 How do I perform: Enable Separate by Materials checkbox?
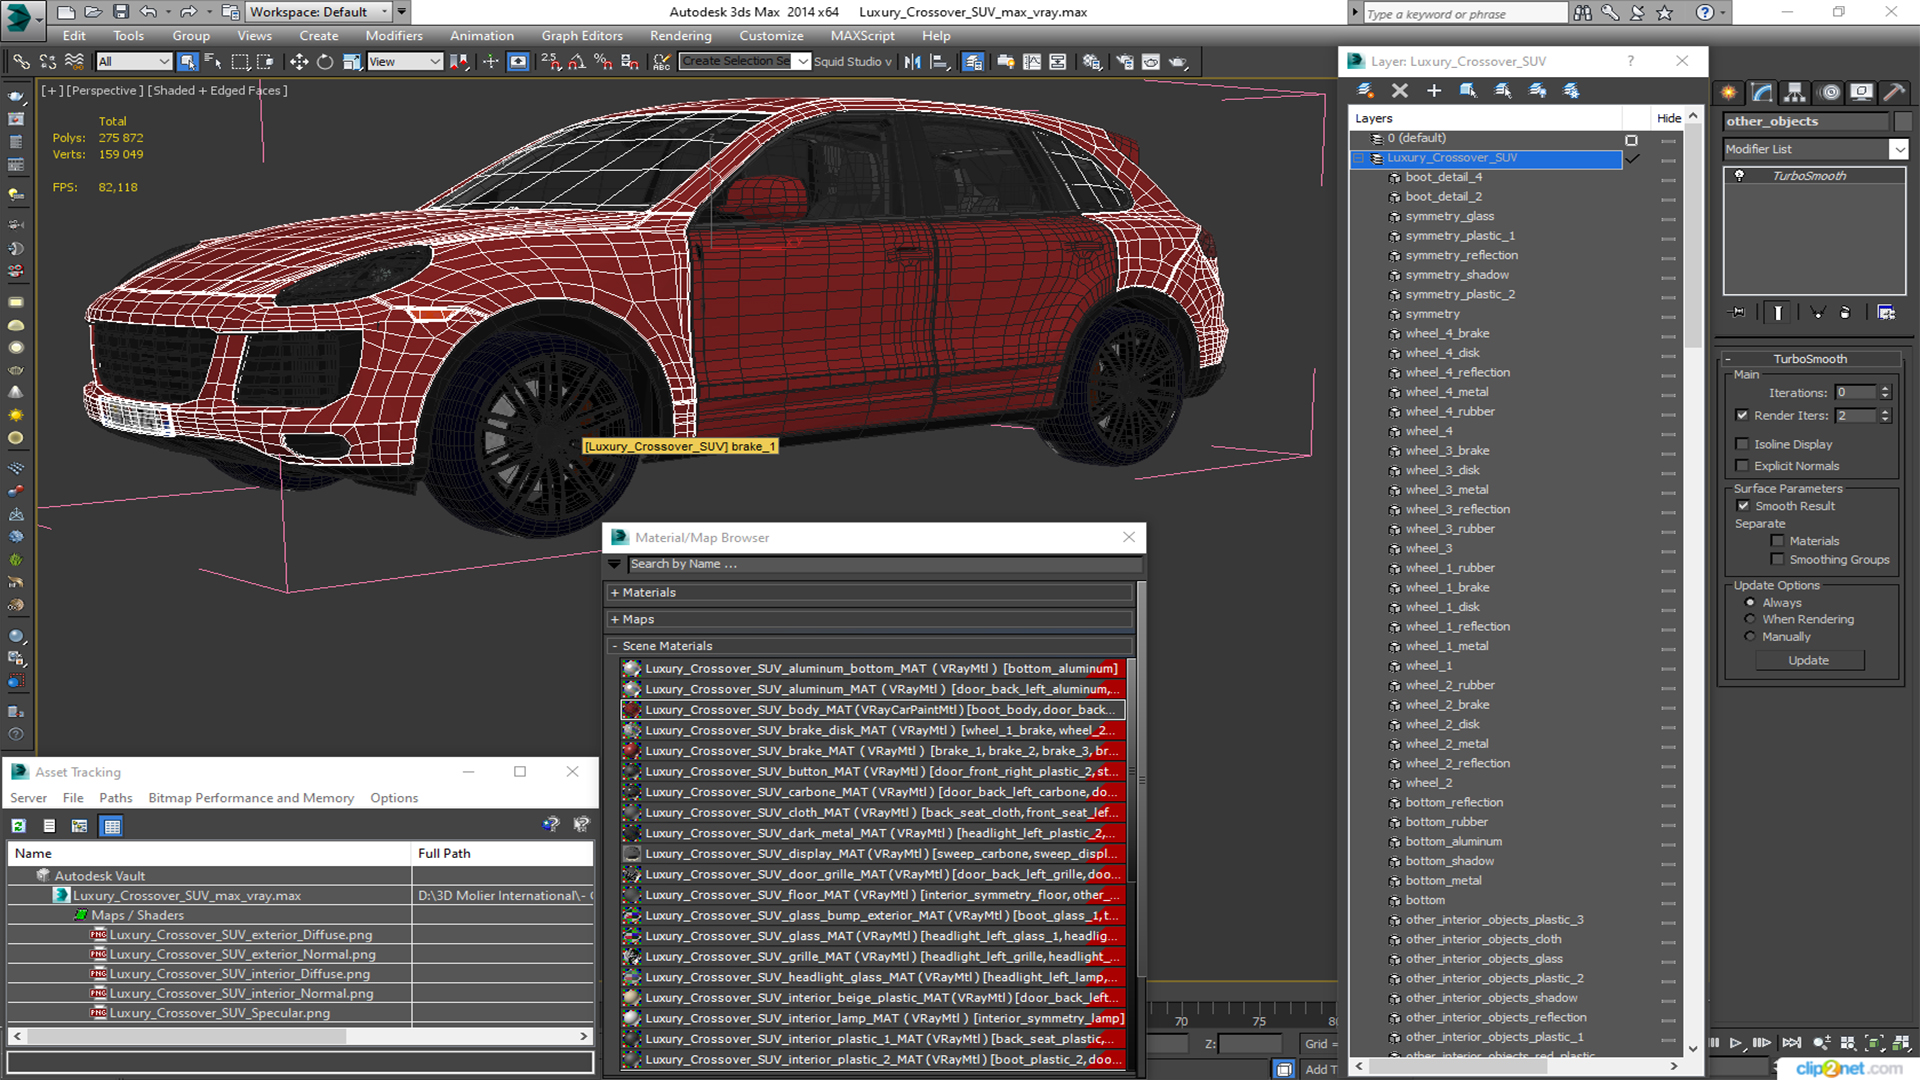pyautogui.click(x=1777, y=541)
